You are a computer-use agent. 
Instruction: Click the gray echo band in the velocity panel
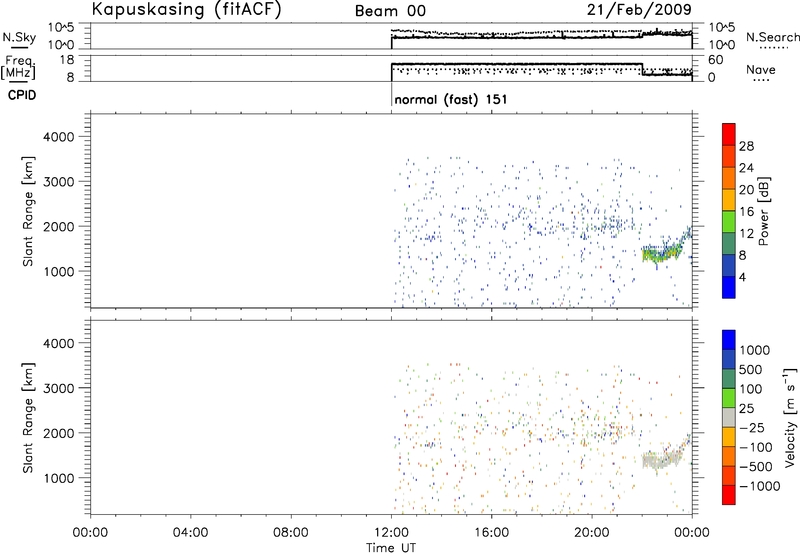[x=662, y=460]
